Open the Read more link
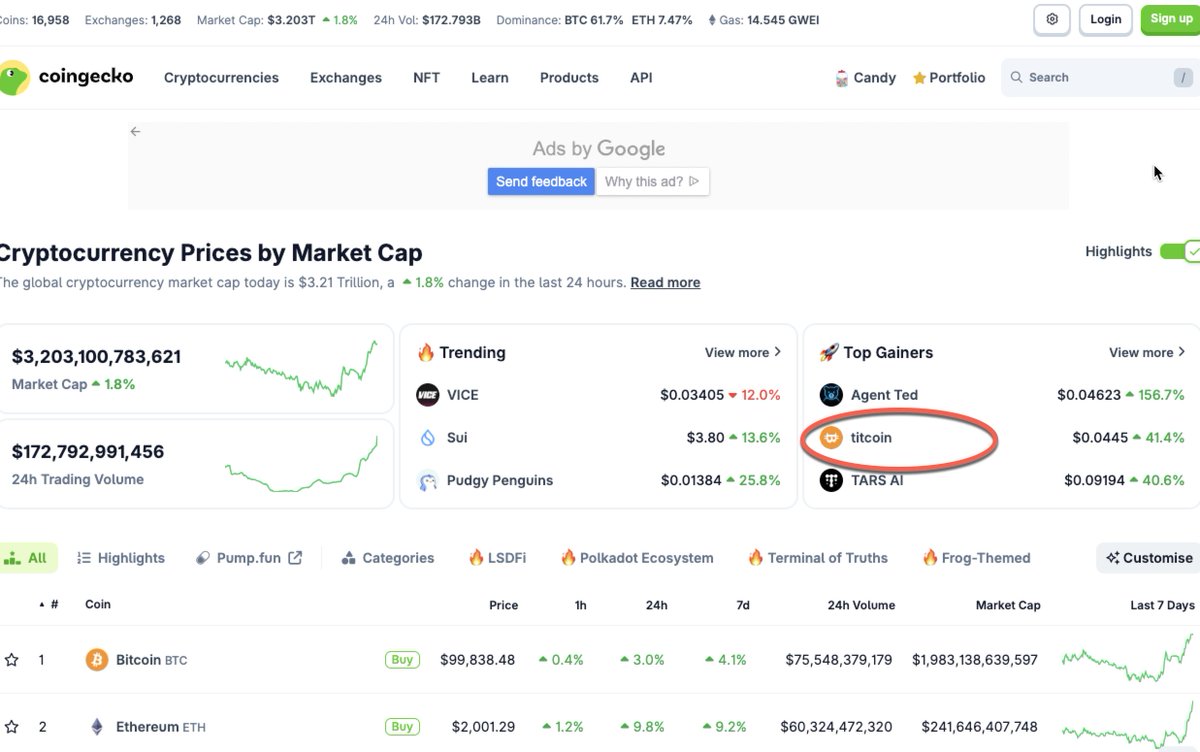 (665, 282)
